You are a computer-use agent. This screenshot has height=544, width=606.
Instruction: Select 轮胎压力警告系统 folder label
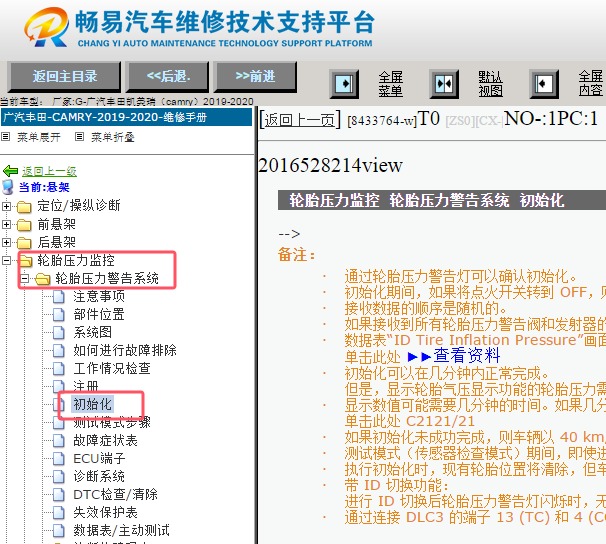point(107,278)
